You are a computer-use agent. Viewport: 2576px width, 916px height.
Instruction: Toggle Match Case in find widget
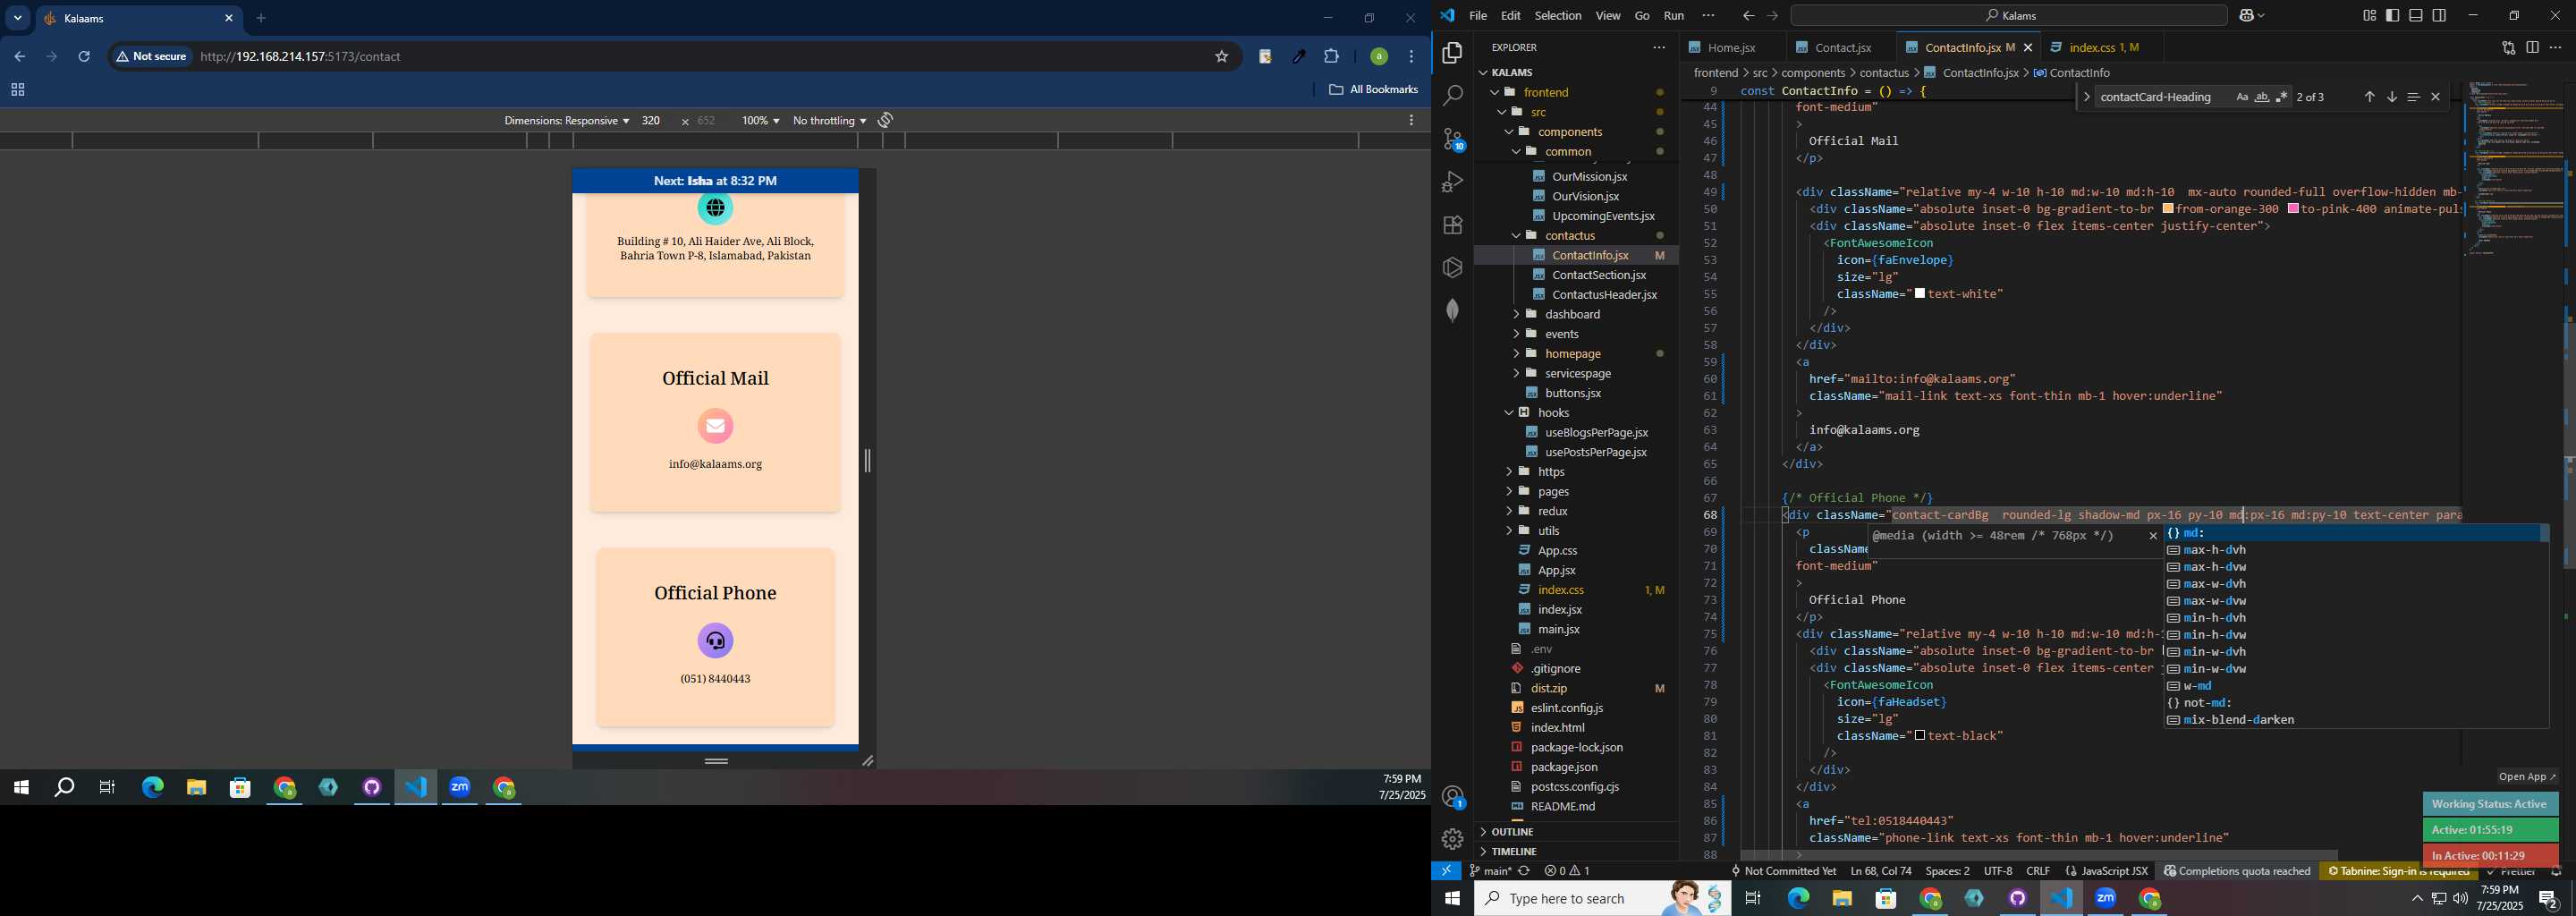point(2241,97)
